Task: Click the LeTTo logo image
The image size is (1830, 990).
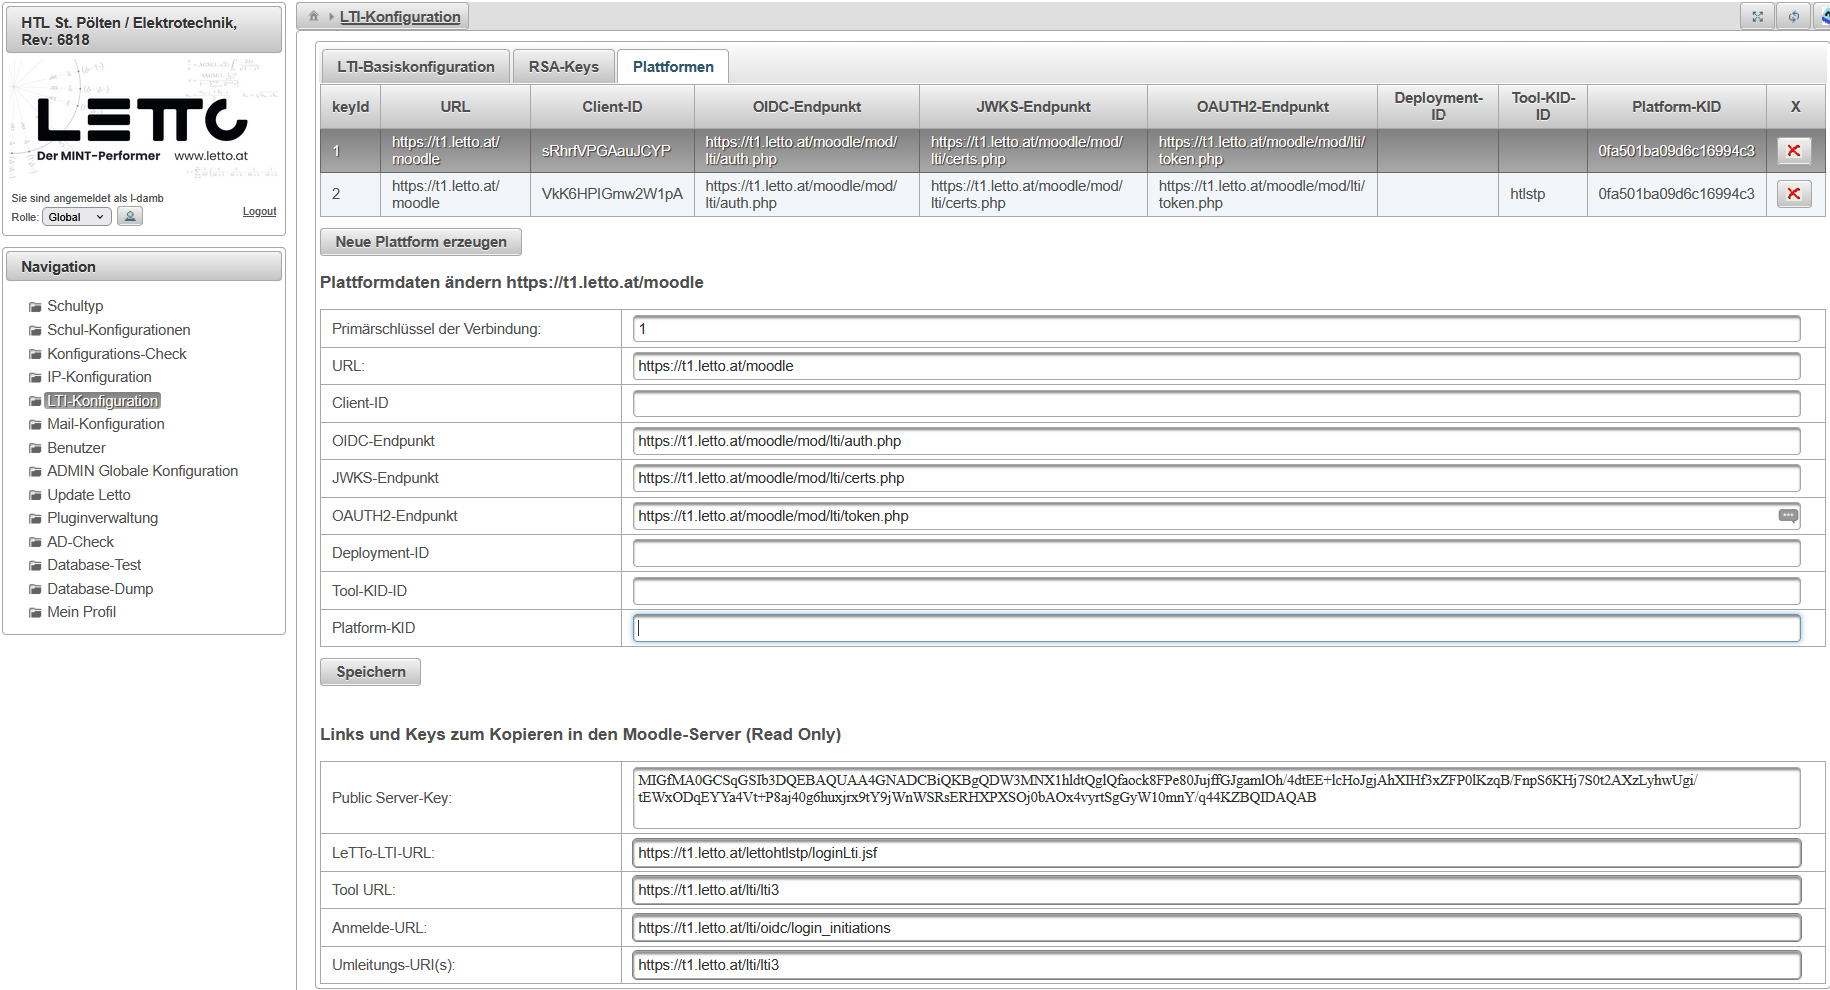Action: [143, 121]
